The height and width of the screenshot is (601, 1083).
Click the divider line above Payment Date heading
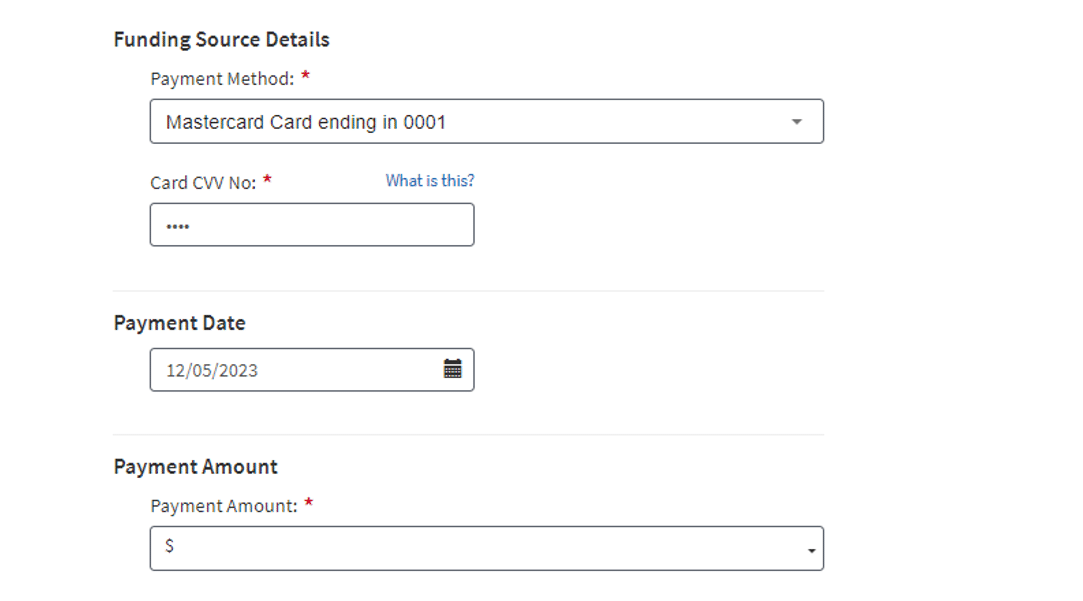coord(468,291)
